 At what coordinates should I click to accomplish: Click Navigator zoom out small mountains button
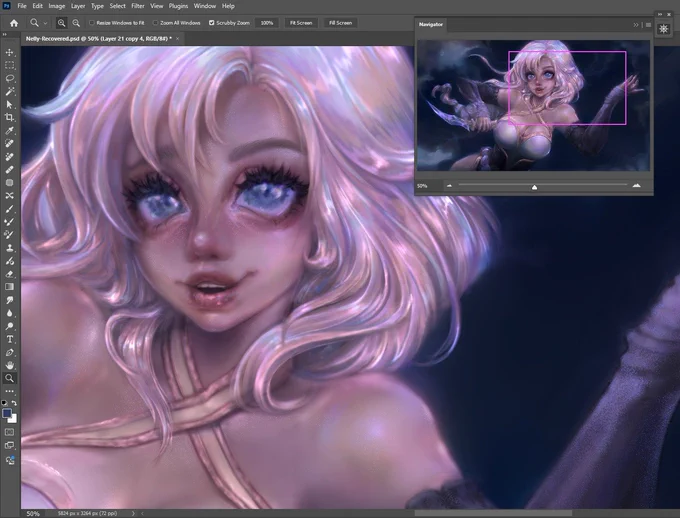449,186
